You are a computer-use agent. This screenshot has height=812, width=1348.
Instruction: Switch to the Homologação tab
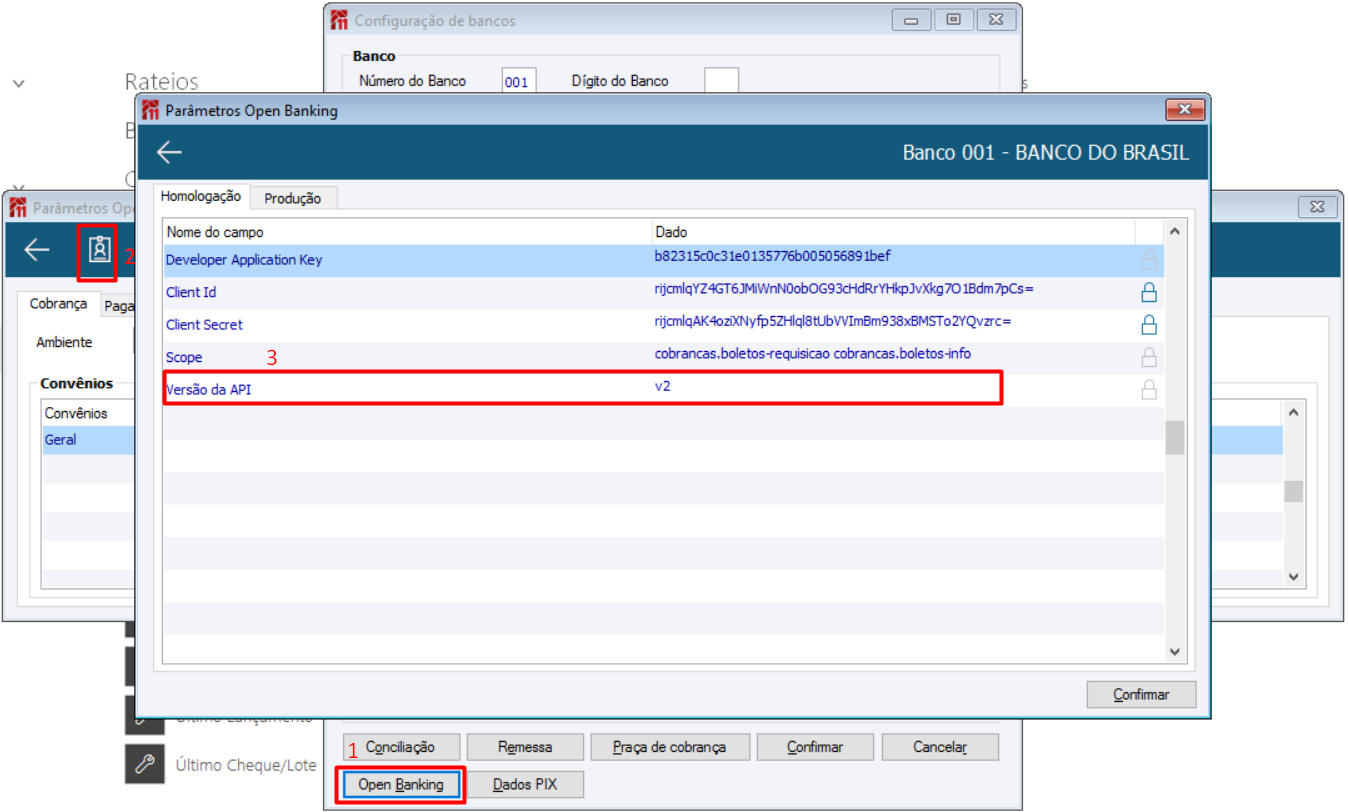point(201,197)
